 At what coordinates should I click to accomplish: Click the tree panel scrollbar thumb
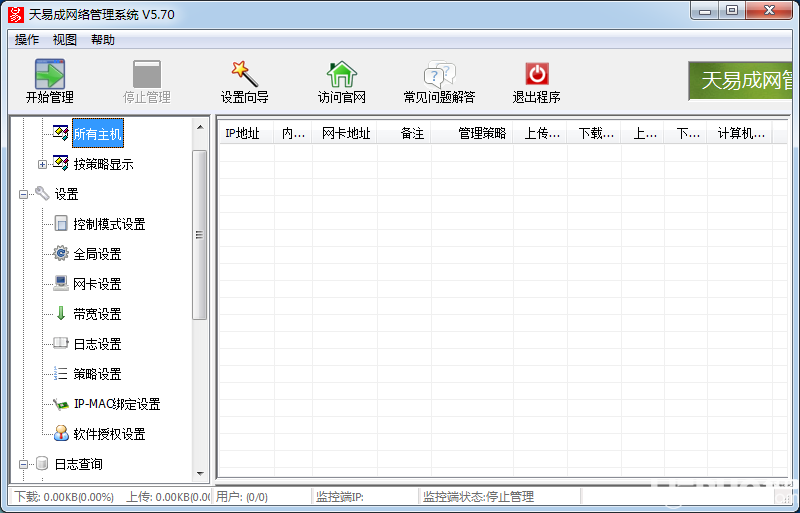coord(199,235)
